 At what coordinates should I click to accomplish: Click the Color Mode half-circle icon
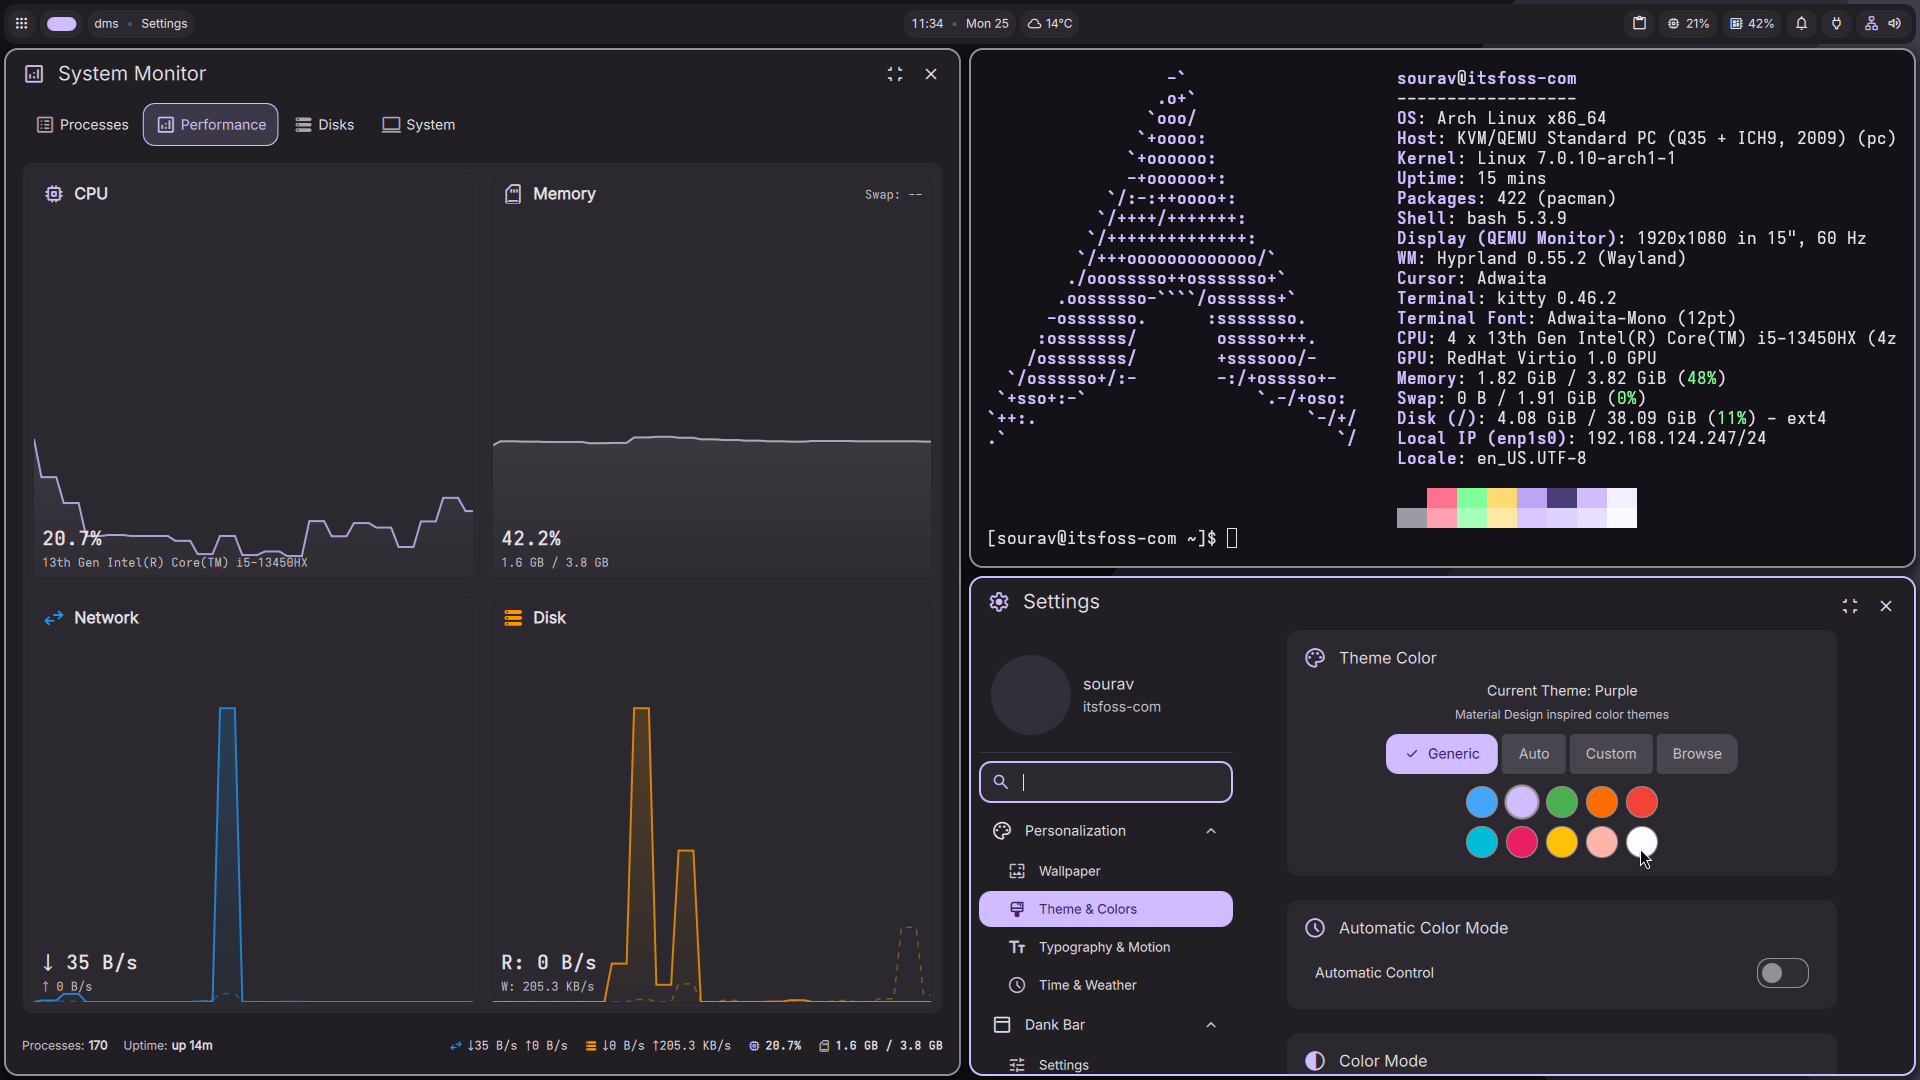pyautogui.click(x=1315, y=1061)
